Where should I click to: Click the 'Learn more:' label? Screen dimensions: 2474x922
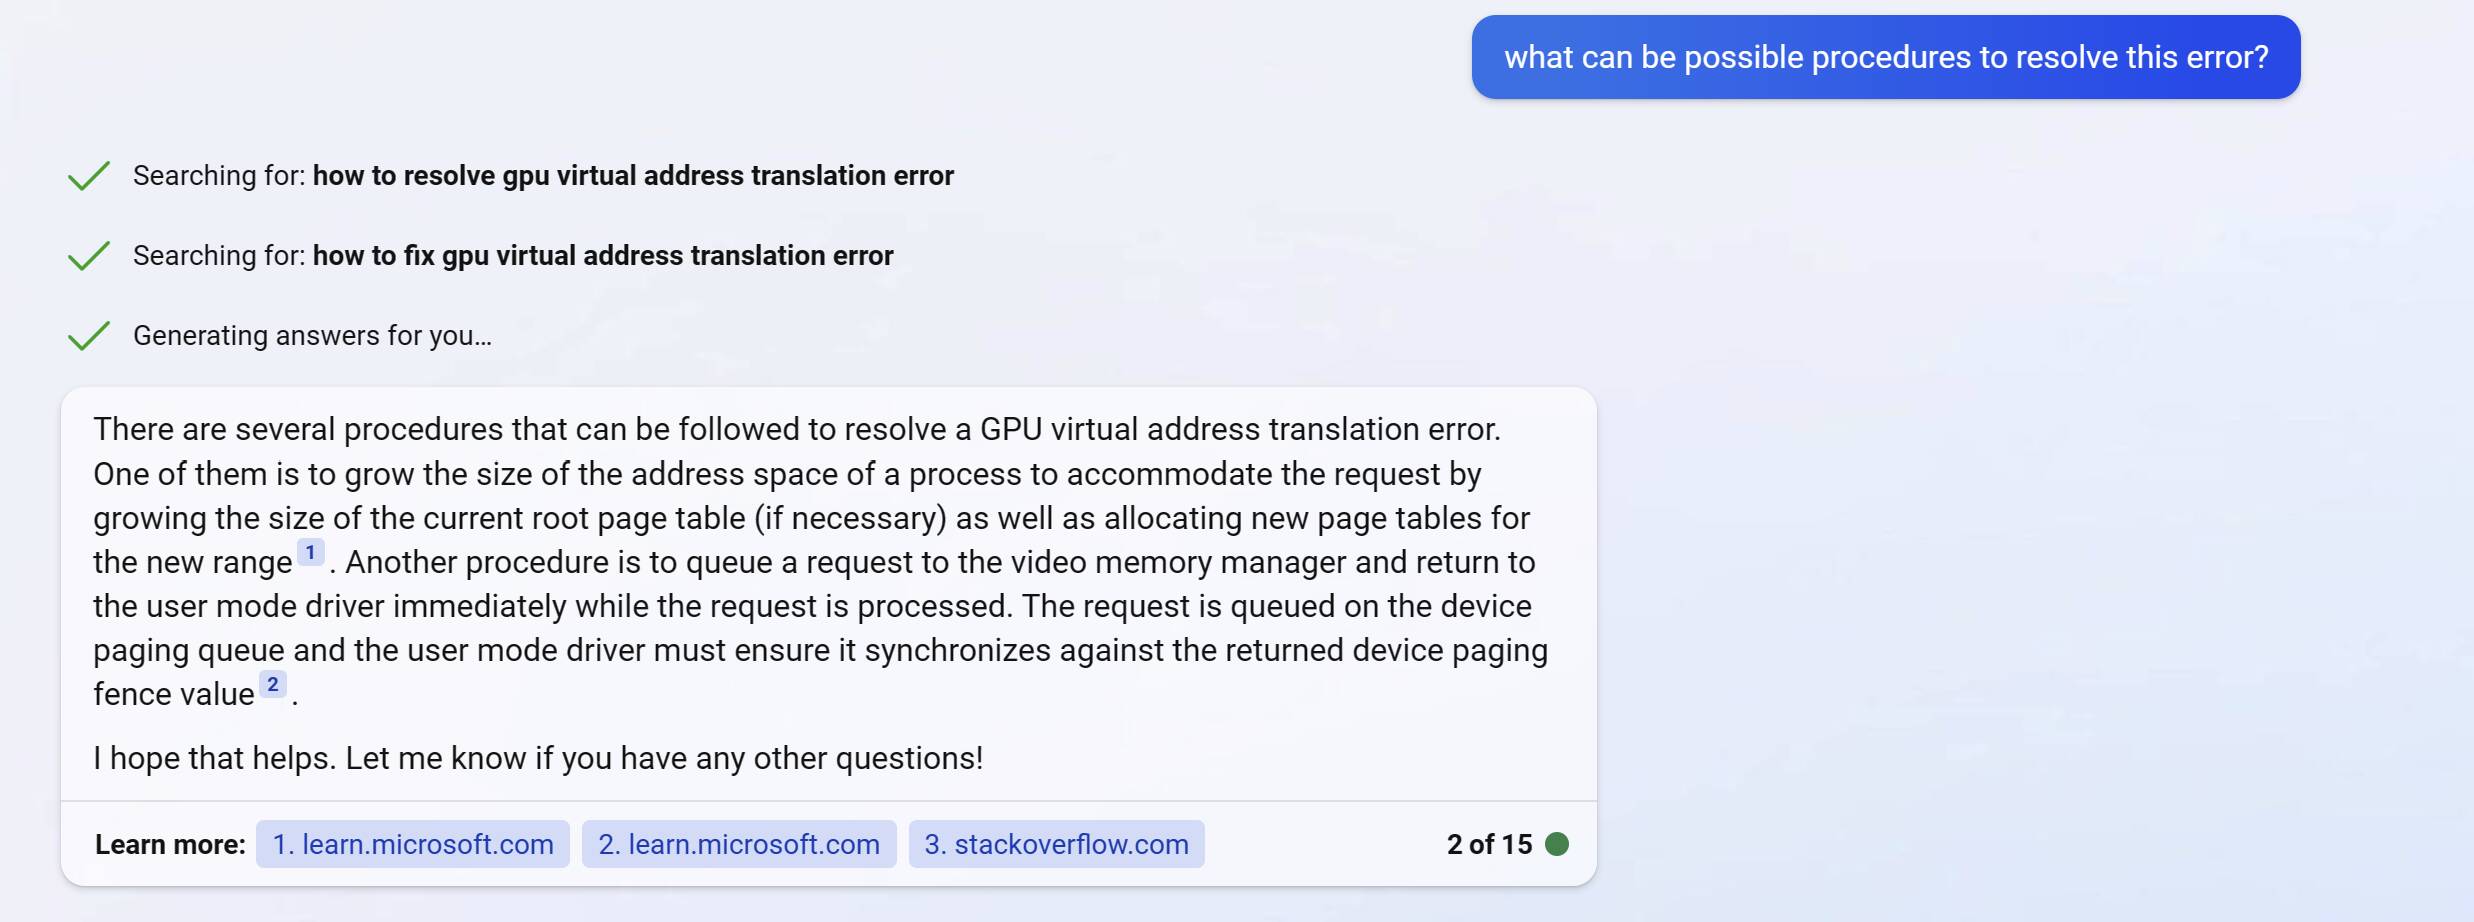(170, 845)
